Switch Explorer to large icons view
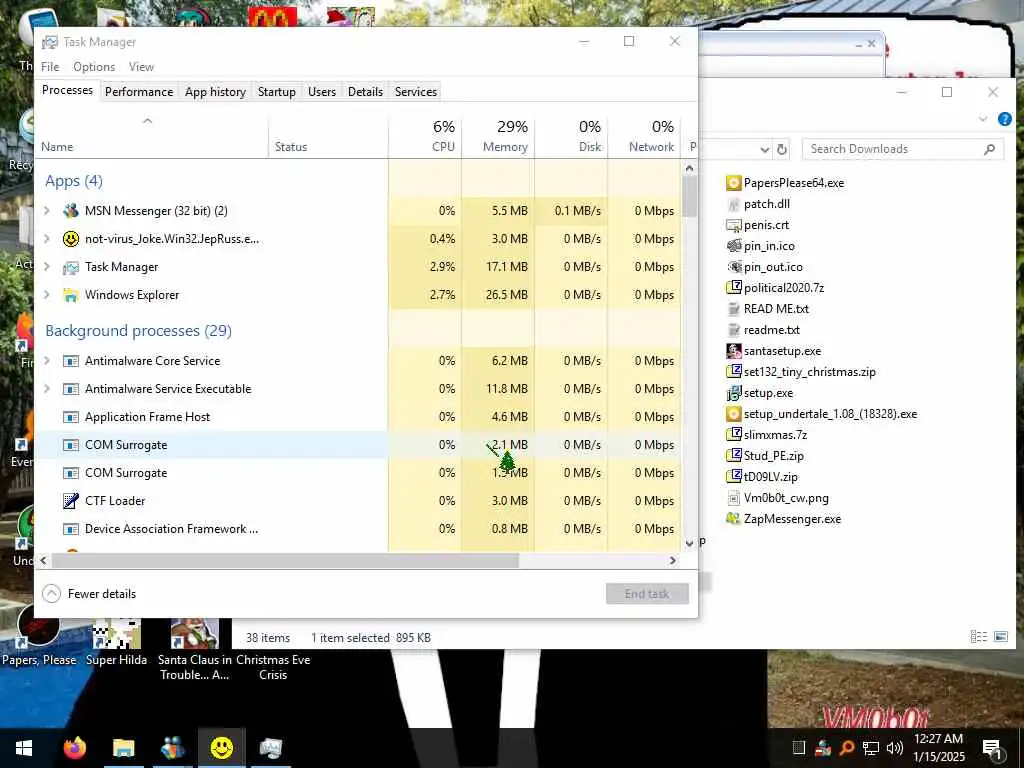Image resolution: width=1024 pixels, height=768 pixels. click(x=1000, y=636)
